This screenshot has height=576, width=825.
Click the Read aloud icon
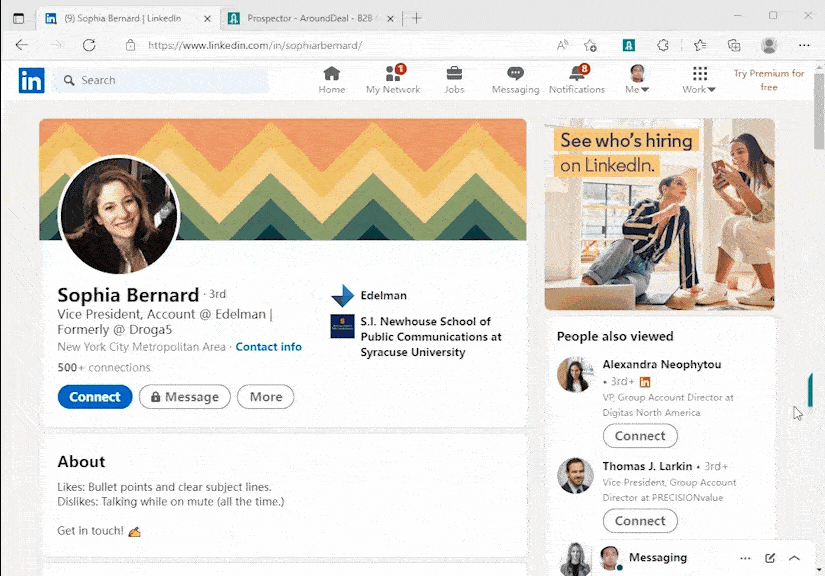(562, 45)
